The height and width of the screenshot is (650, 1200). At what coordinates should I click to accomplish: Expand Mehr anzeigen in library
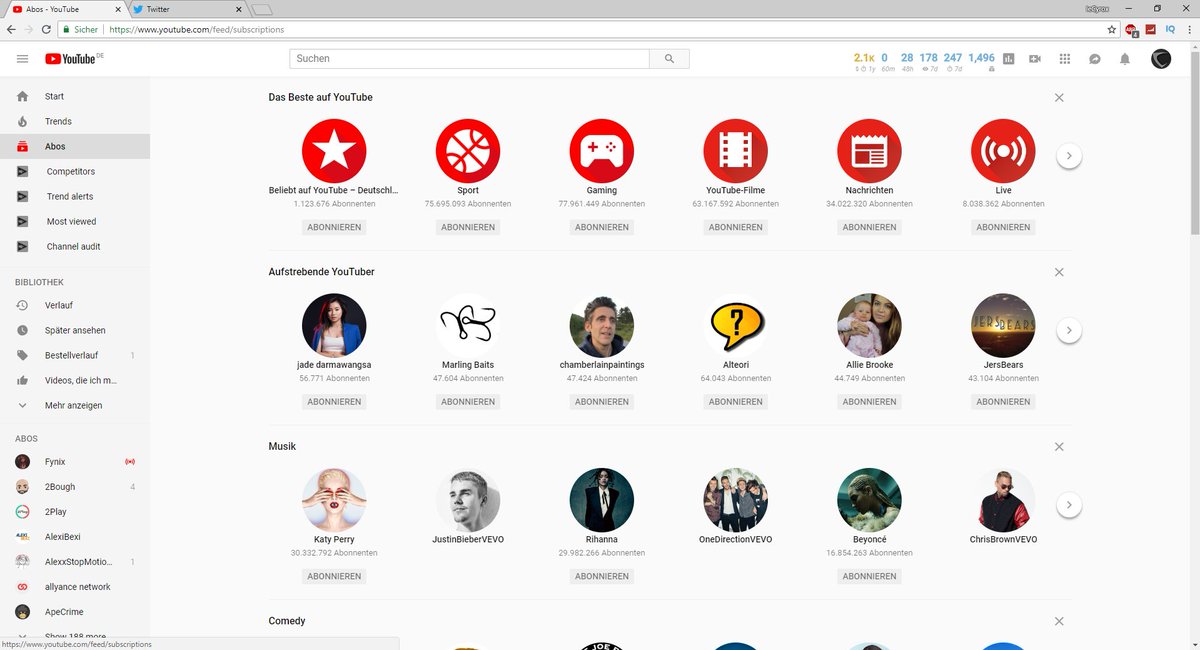[75, 405]
